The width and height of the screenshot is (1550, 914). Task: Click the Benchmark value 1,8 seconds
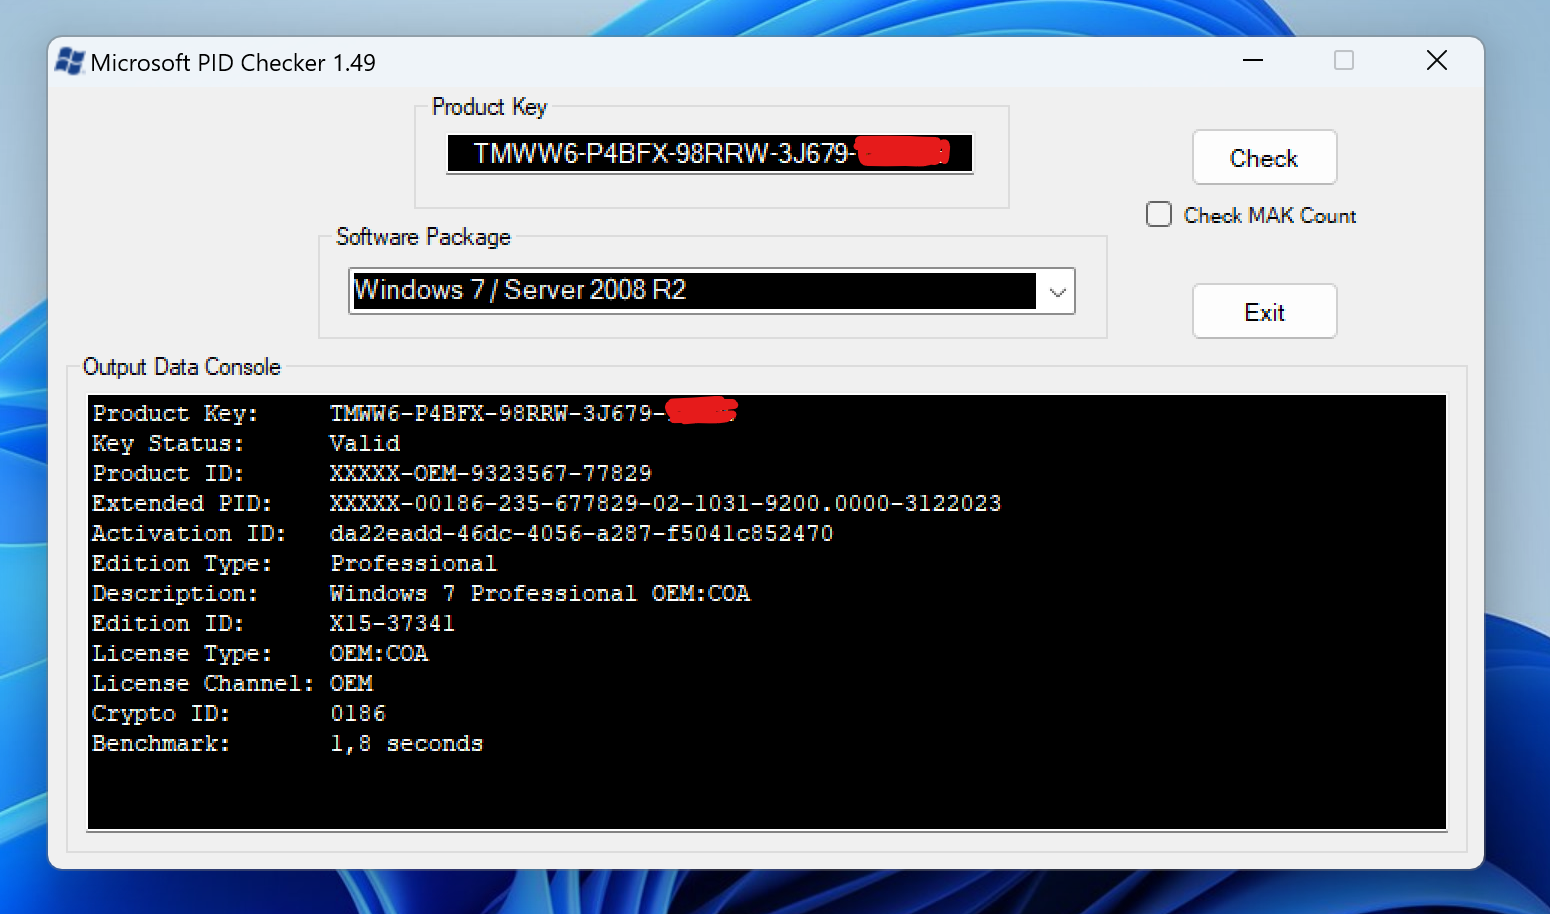pos(407,743)
